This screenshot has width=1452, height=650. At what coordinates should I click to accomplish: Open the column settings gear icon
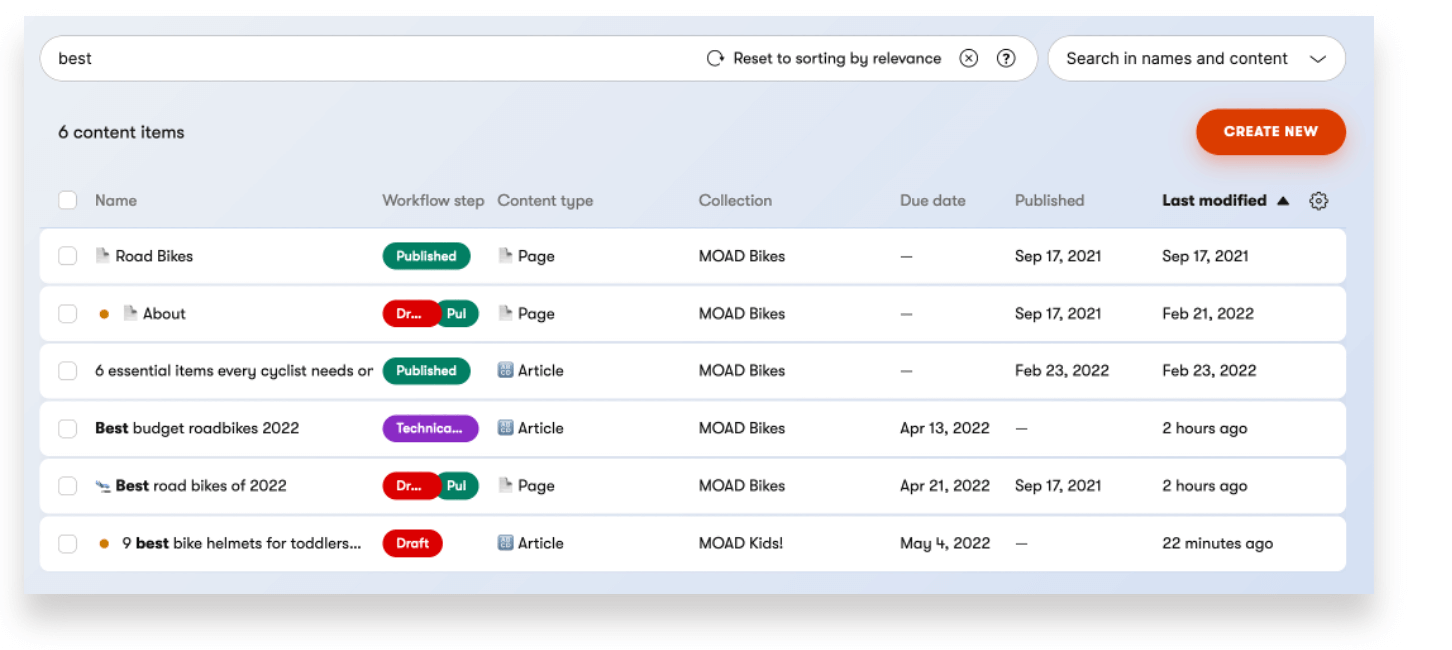[1318, 201]
